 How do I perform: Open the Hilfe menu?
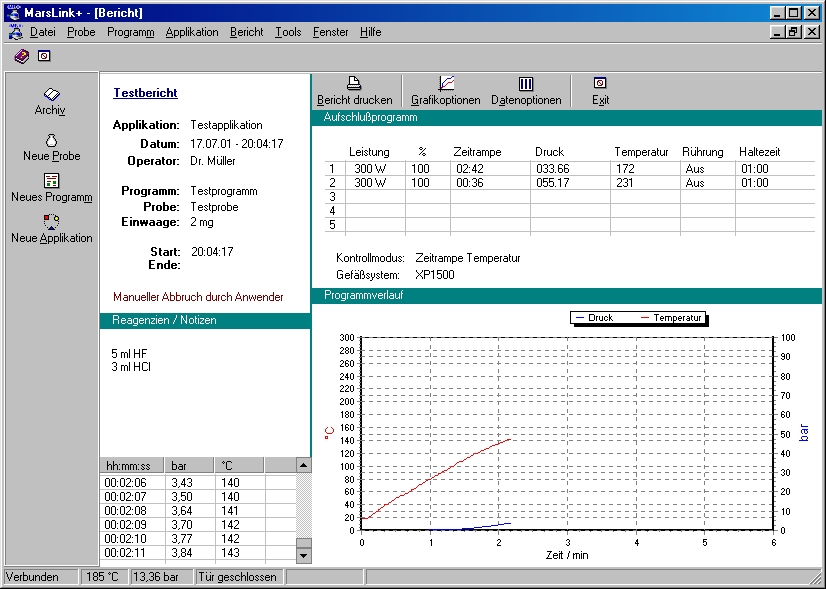click(x=370, y=32)
